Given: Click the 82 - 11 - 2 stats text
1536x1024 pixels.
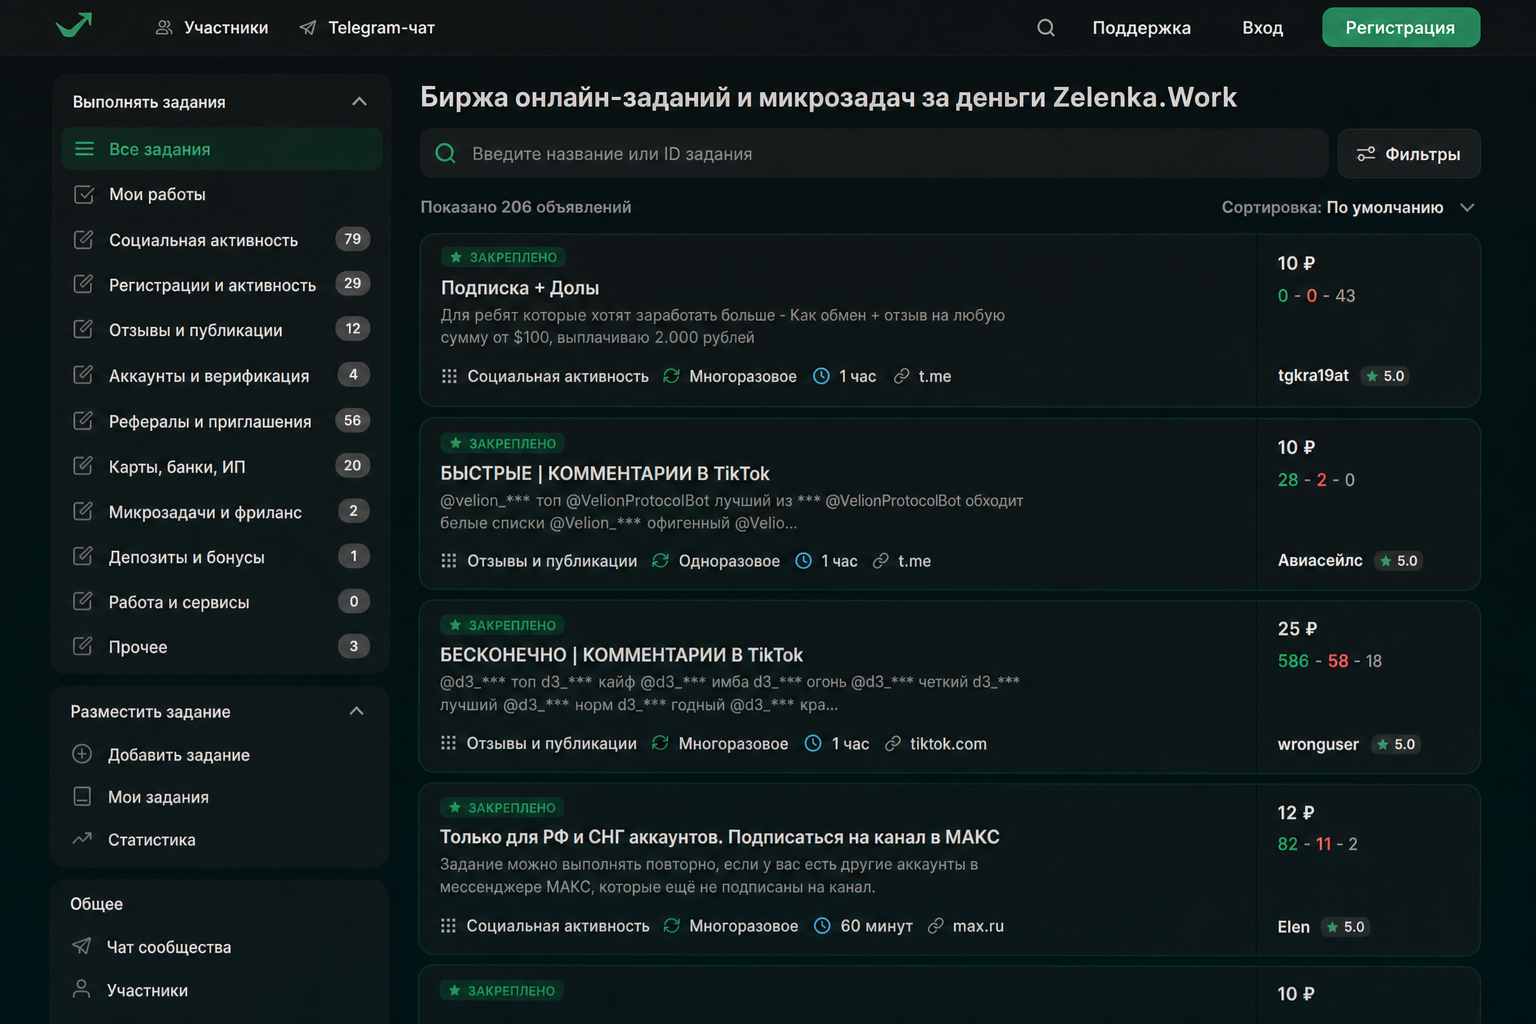Looking at the screenshot, I should pyautogui.click(x=1317, y=844).
